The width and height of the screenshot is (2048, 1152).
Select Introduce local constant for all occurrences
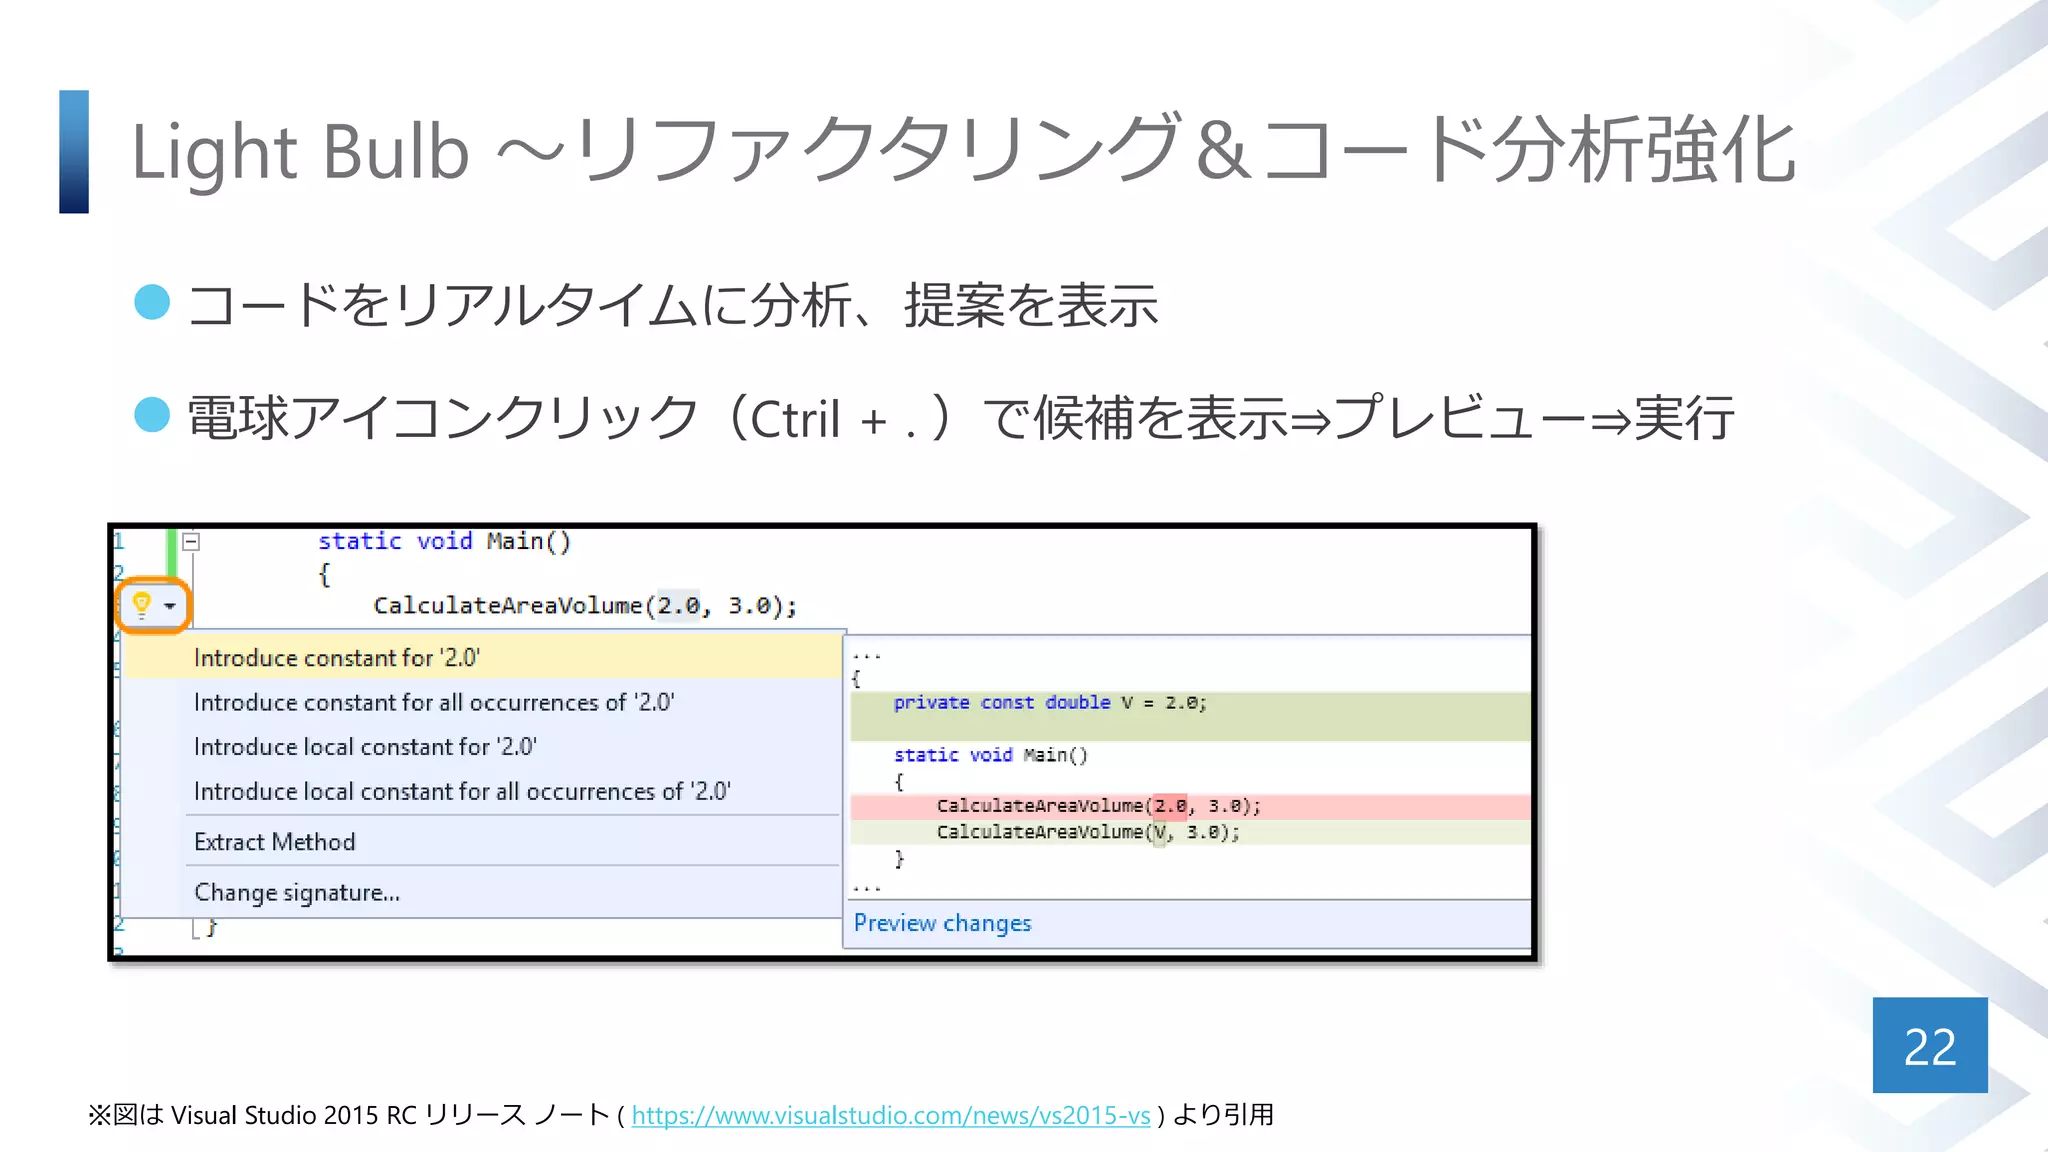(x=461, y=792)
